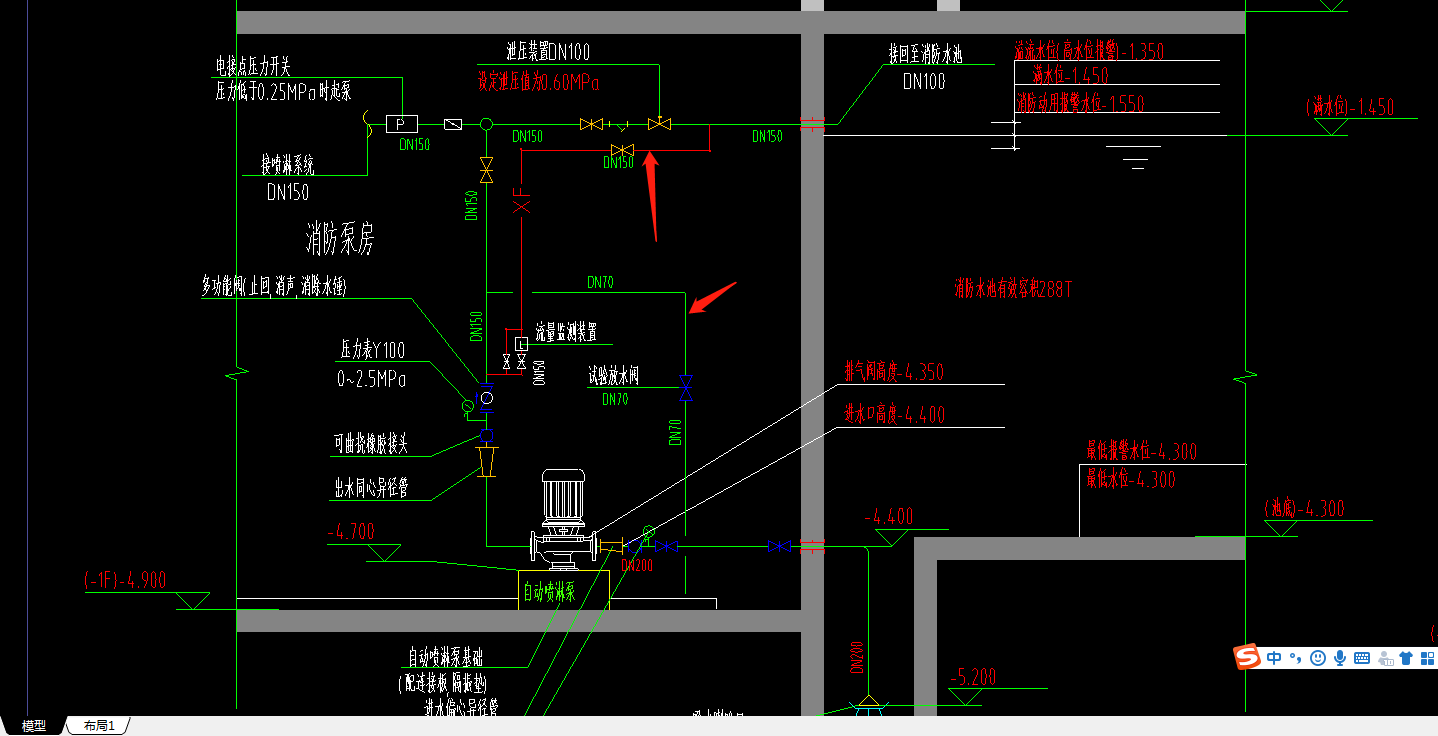Select the 试验放水阀 label

click(x=613, y=375)
